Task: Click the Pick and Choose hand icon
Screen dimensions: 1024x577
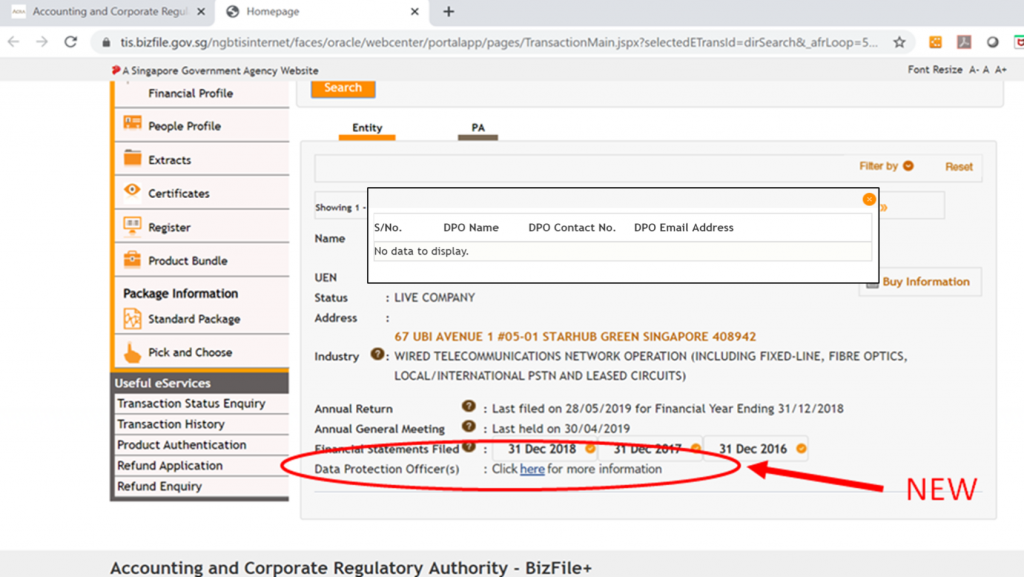Action: pyautogui.click(x=133, y=352)
